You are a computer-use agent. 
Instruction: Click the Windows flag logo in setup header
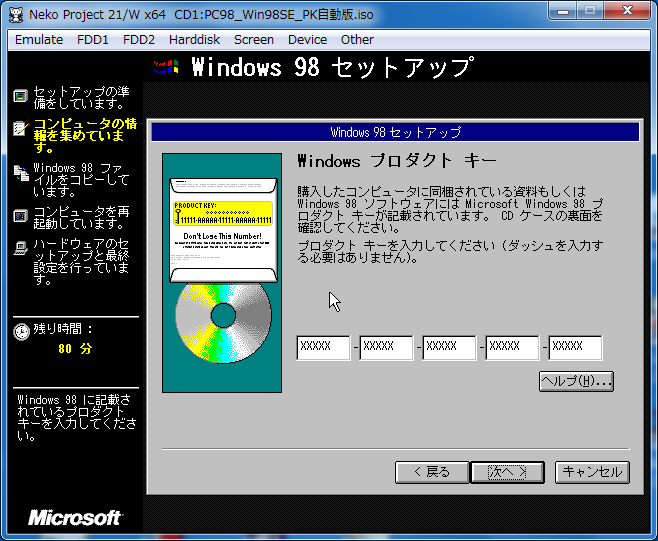pyautogui.click(x=166, y=68)
